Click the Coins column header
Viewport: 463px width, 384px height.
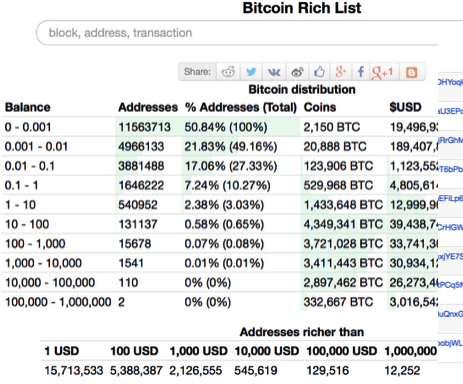click(x=320, y=107)
